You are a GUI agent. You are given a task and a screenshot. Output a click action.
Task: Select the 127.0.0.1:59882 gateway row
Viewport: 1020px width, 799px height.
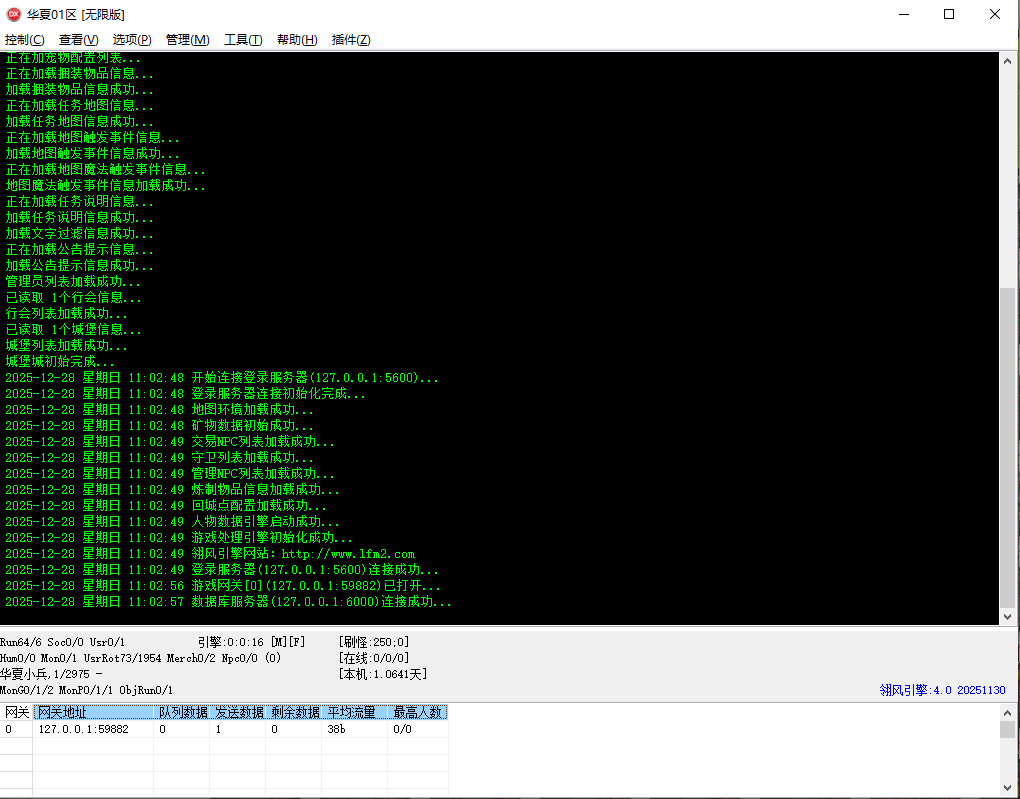click(x=84, y=729)
